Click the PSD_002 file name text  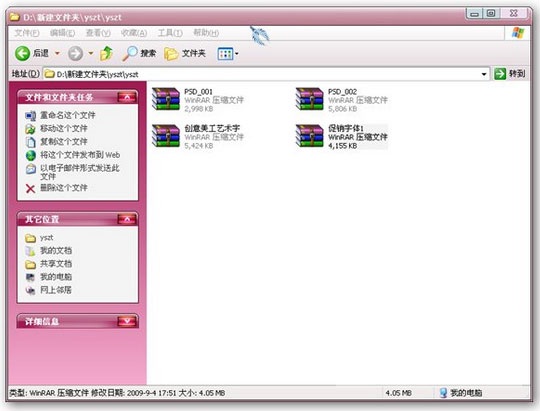pos(342,92)
